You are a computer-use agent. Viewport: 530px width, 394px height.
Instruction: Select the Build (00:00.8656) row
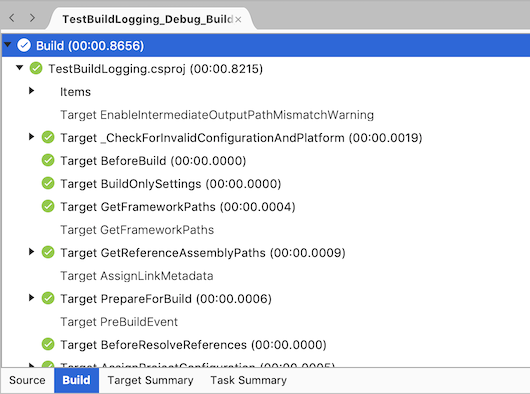[266, 45]
